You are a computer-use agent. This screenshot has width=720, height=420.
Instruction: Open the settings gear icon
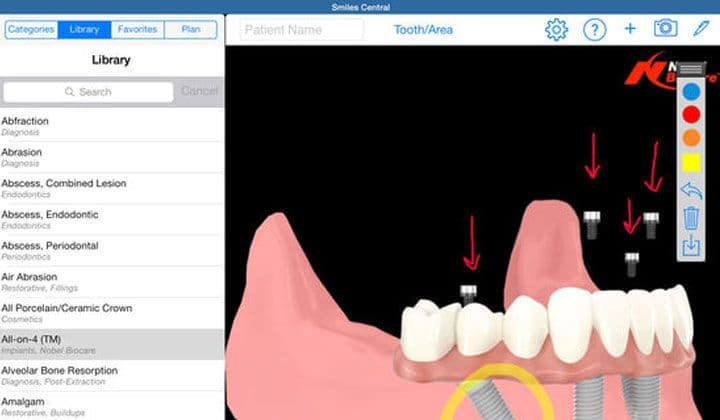tap(556, 30)
